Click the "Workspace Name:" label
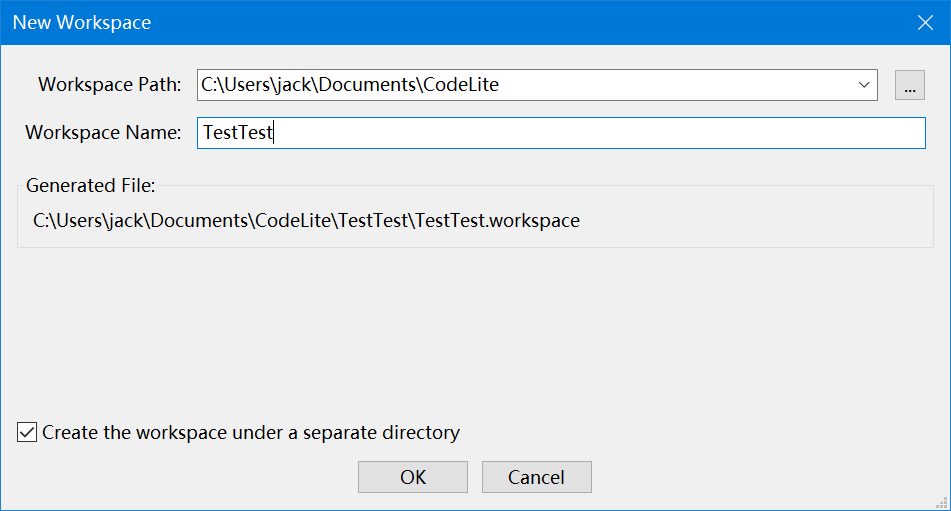Screen dimensions: 951x511 click(x=103, y=132)
